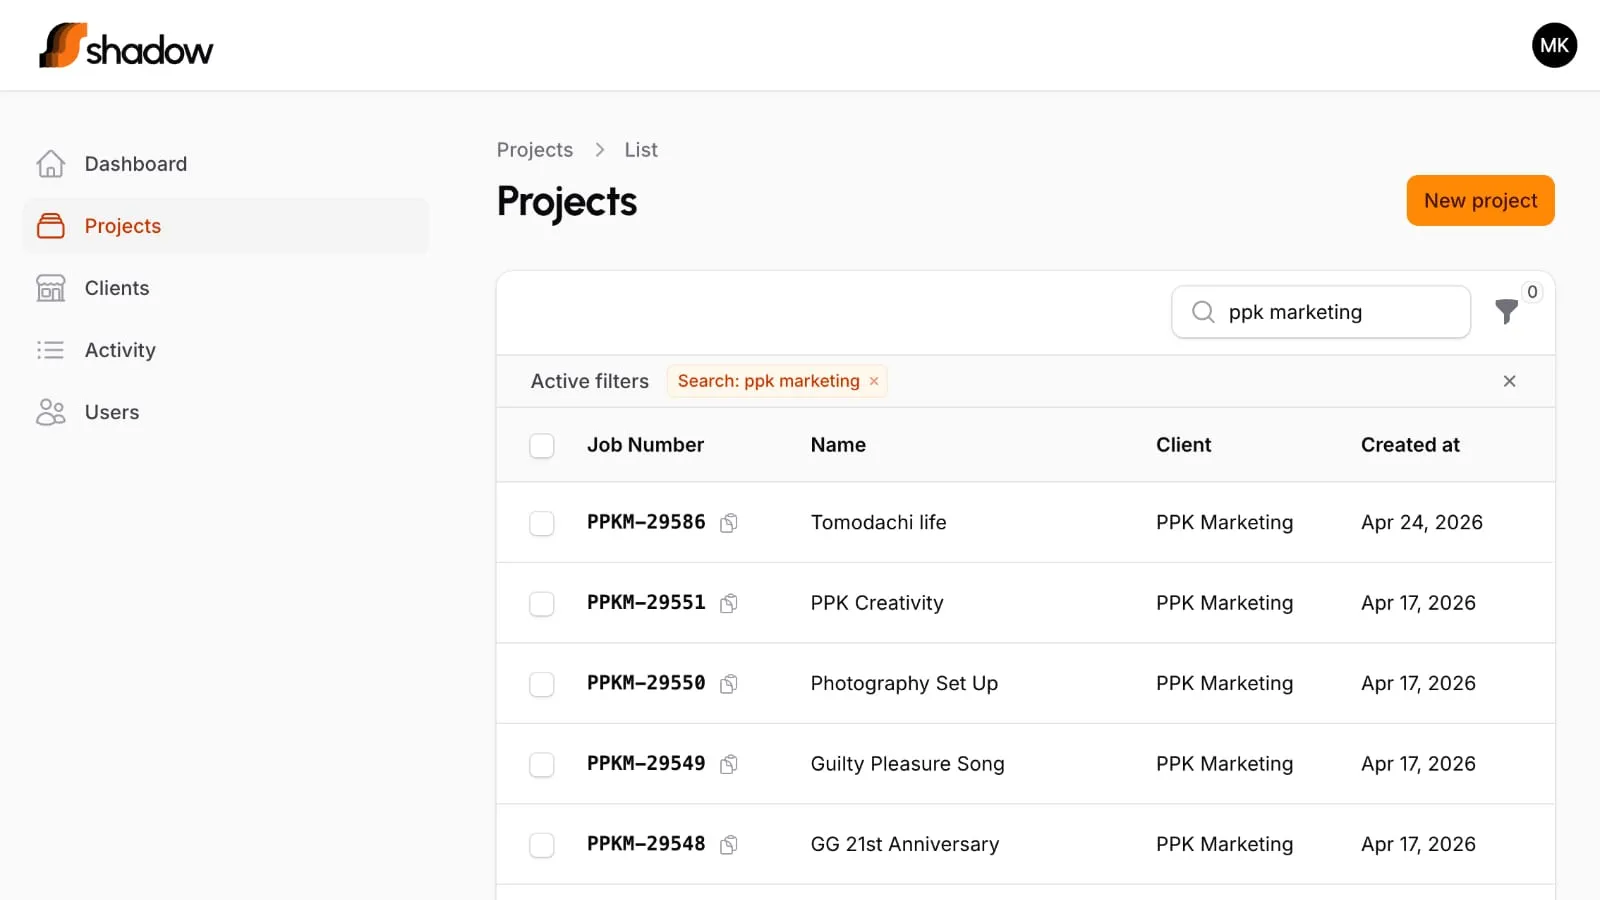1600x900 pixels.
Task: Open Projects in the sidebar
Action: pos(226,226)
